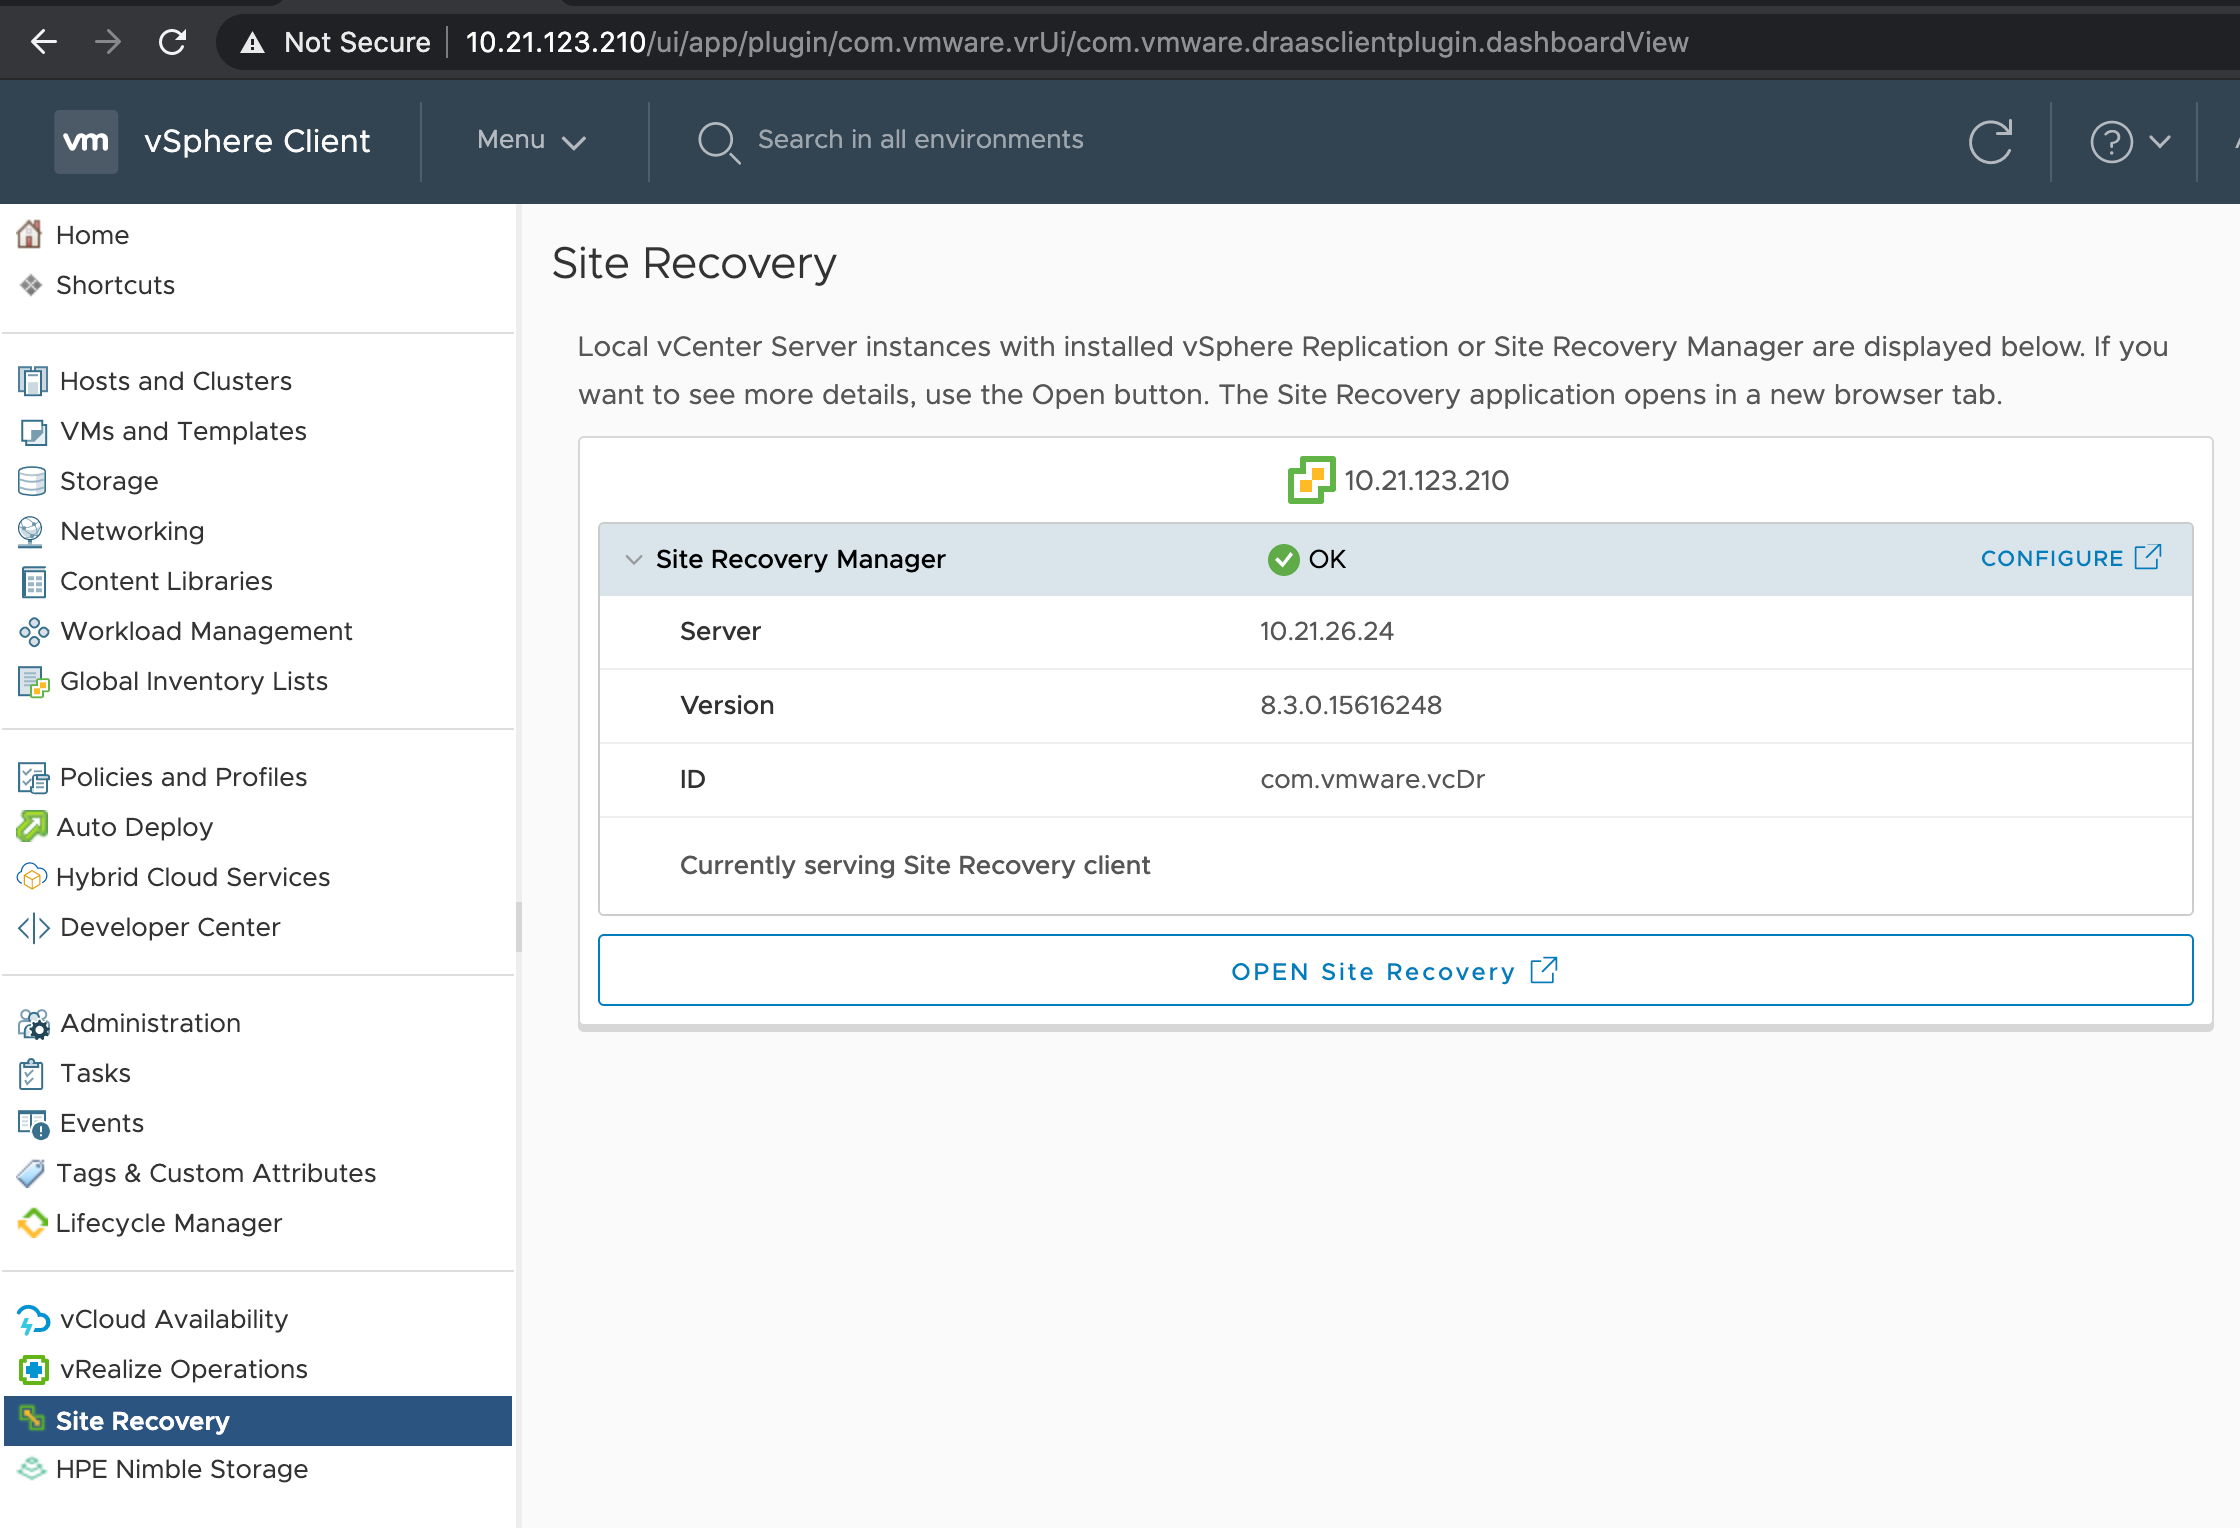Collapse the Site Recovery Manager section
The image size is (2240, 1528).
click(633, 559)
